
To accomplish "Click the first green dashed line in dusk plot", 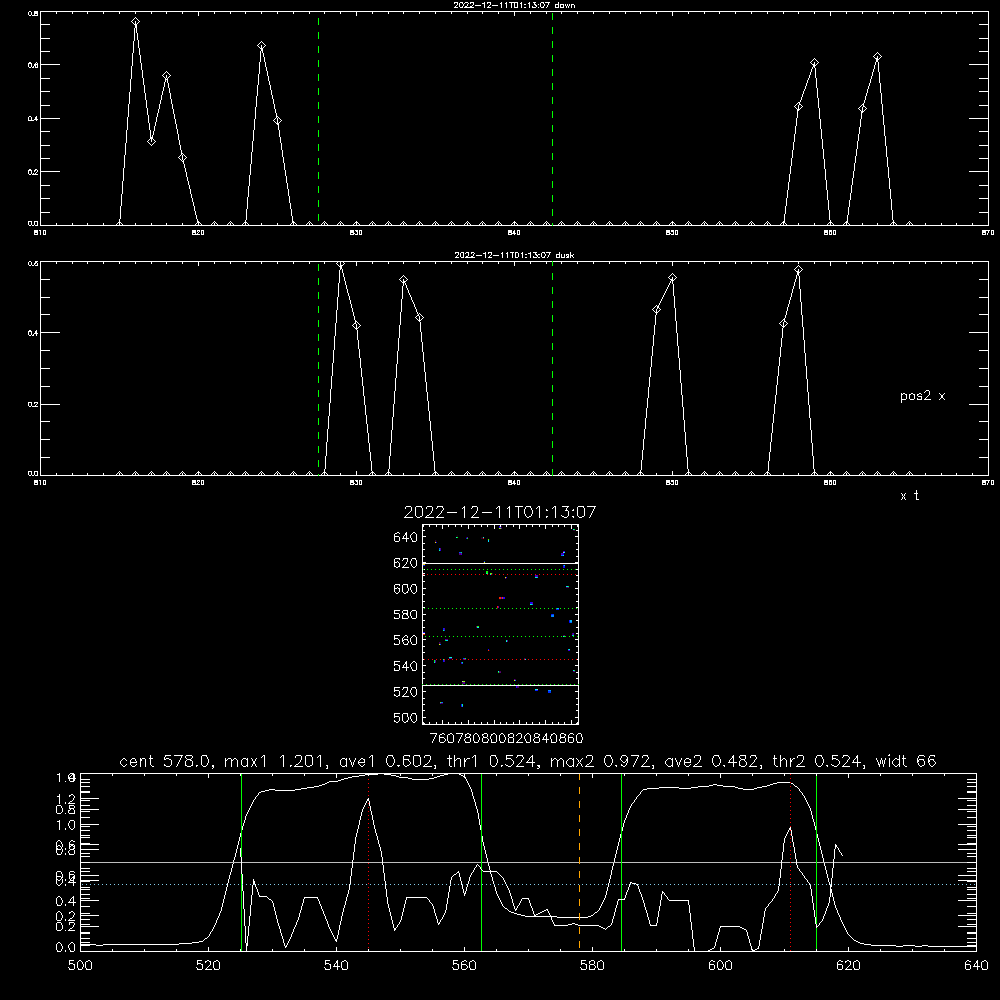I will [319, 369].
